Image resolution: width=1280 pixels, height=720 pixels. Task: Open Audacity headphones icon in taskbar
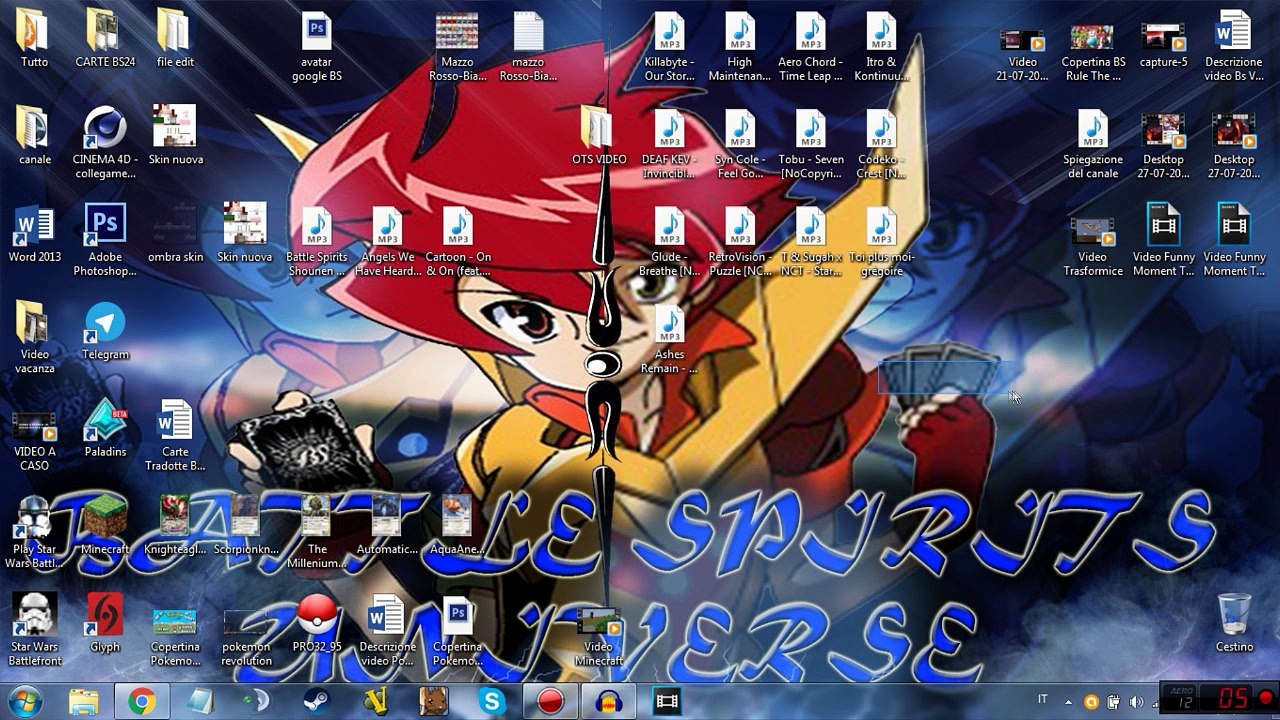point(608,702)
